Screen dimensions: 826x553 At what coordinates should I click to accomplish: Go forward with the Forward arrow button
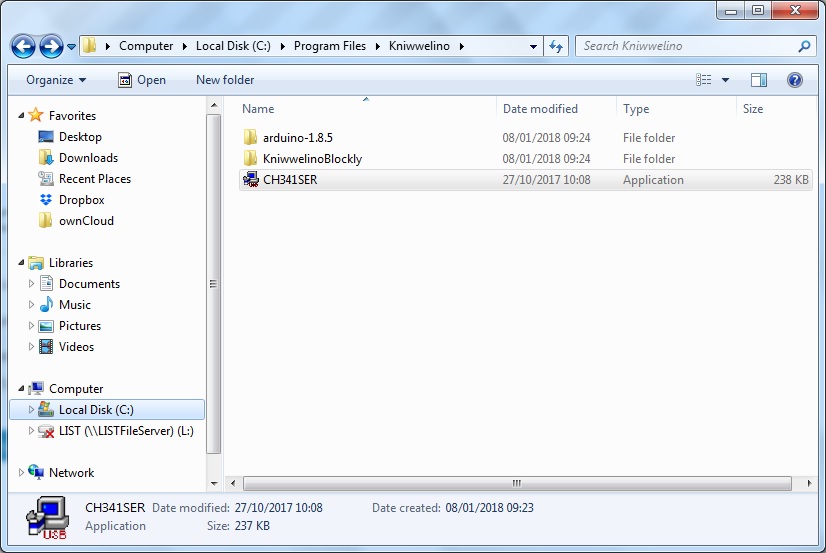coord(51,46)
